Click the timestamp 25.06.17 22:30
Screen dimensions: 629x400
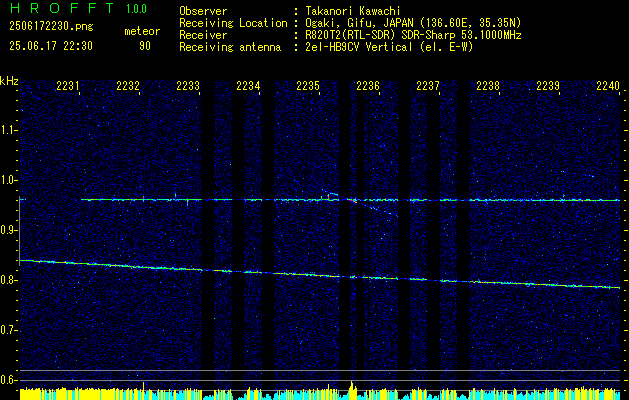[51, 46]
